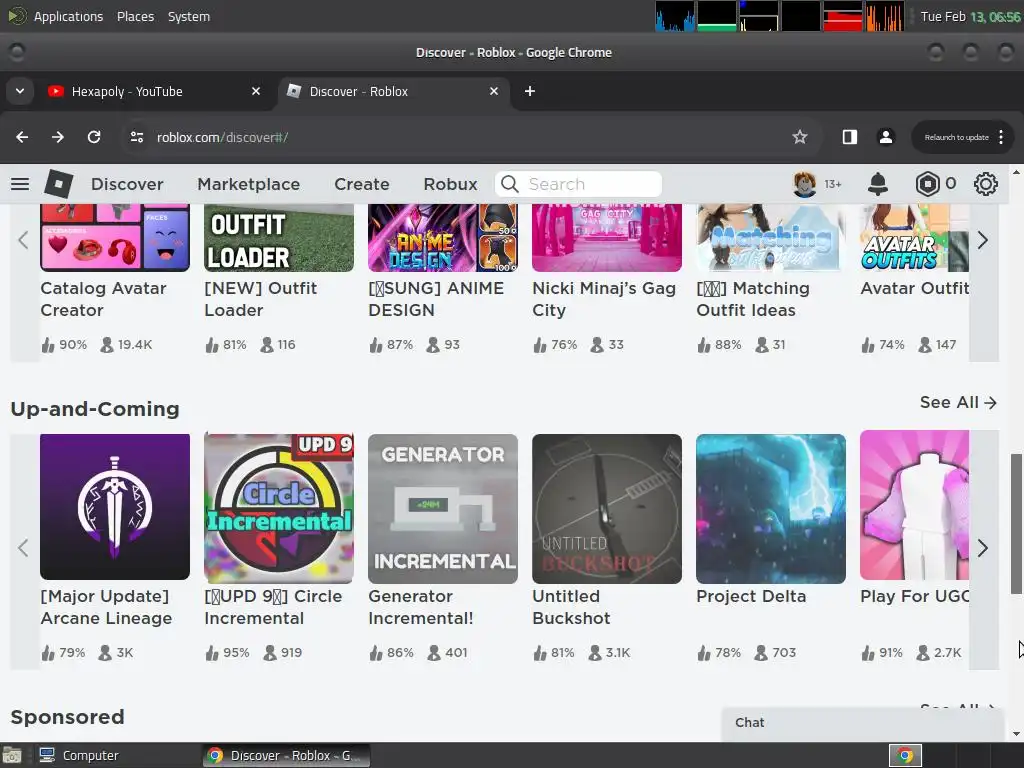Bookmark this page with the star
This screenshot has height=768, width=1024.
(799, 137)
